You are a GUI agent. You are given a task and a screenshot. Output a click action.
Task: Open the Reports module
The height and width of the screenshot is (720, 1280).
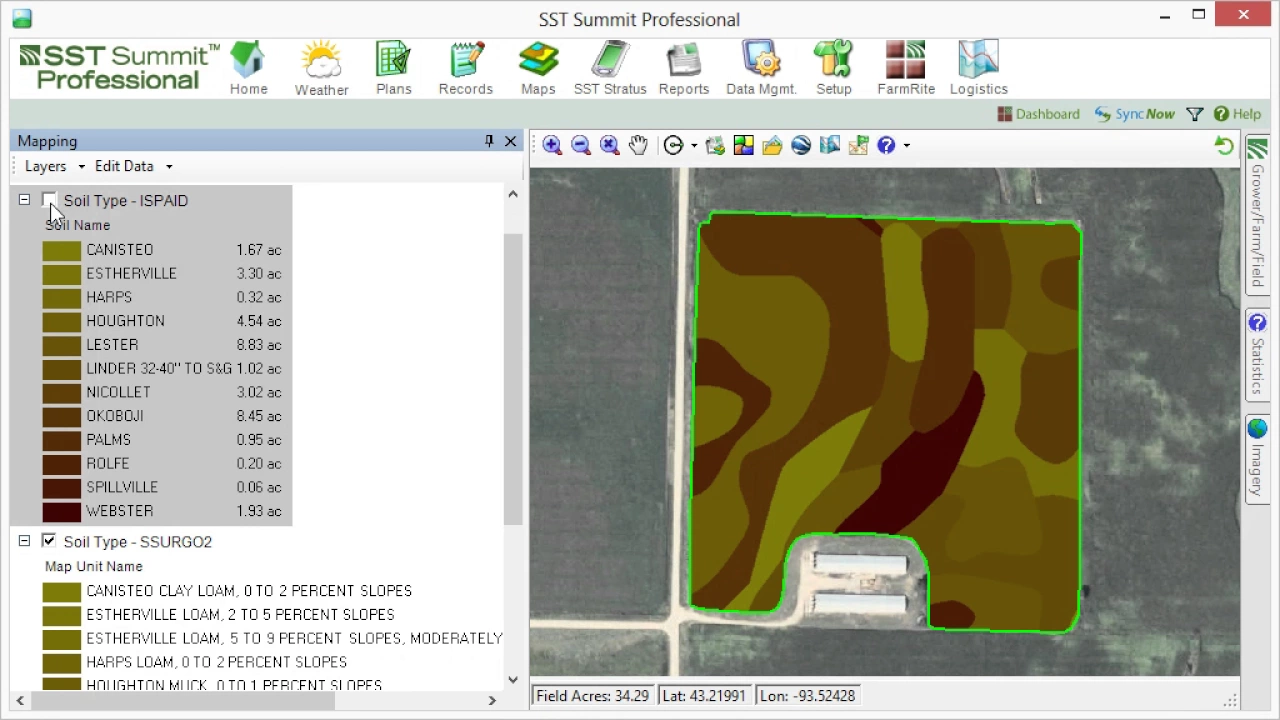[x=684, y=68]
